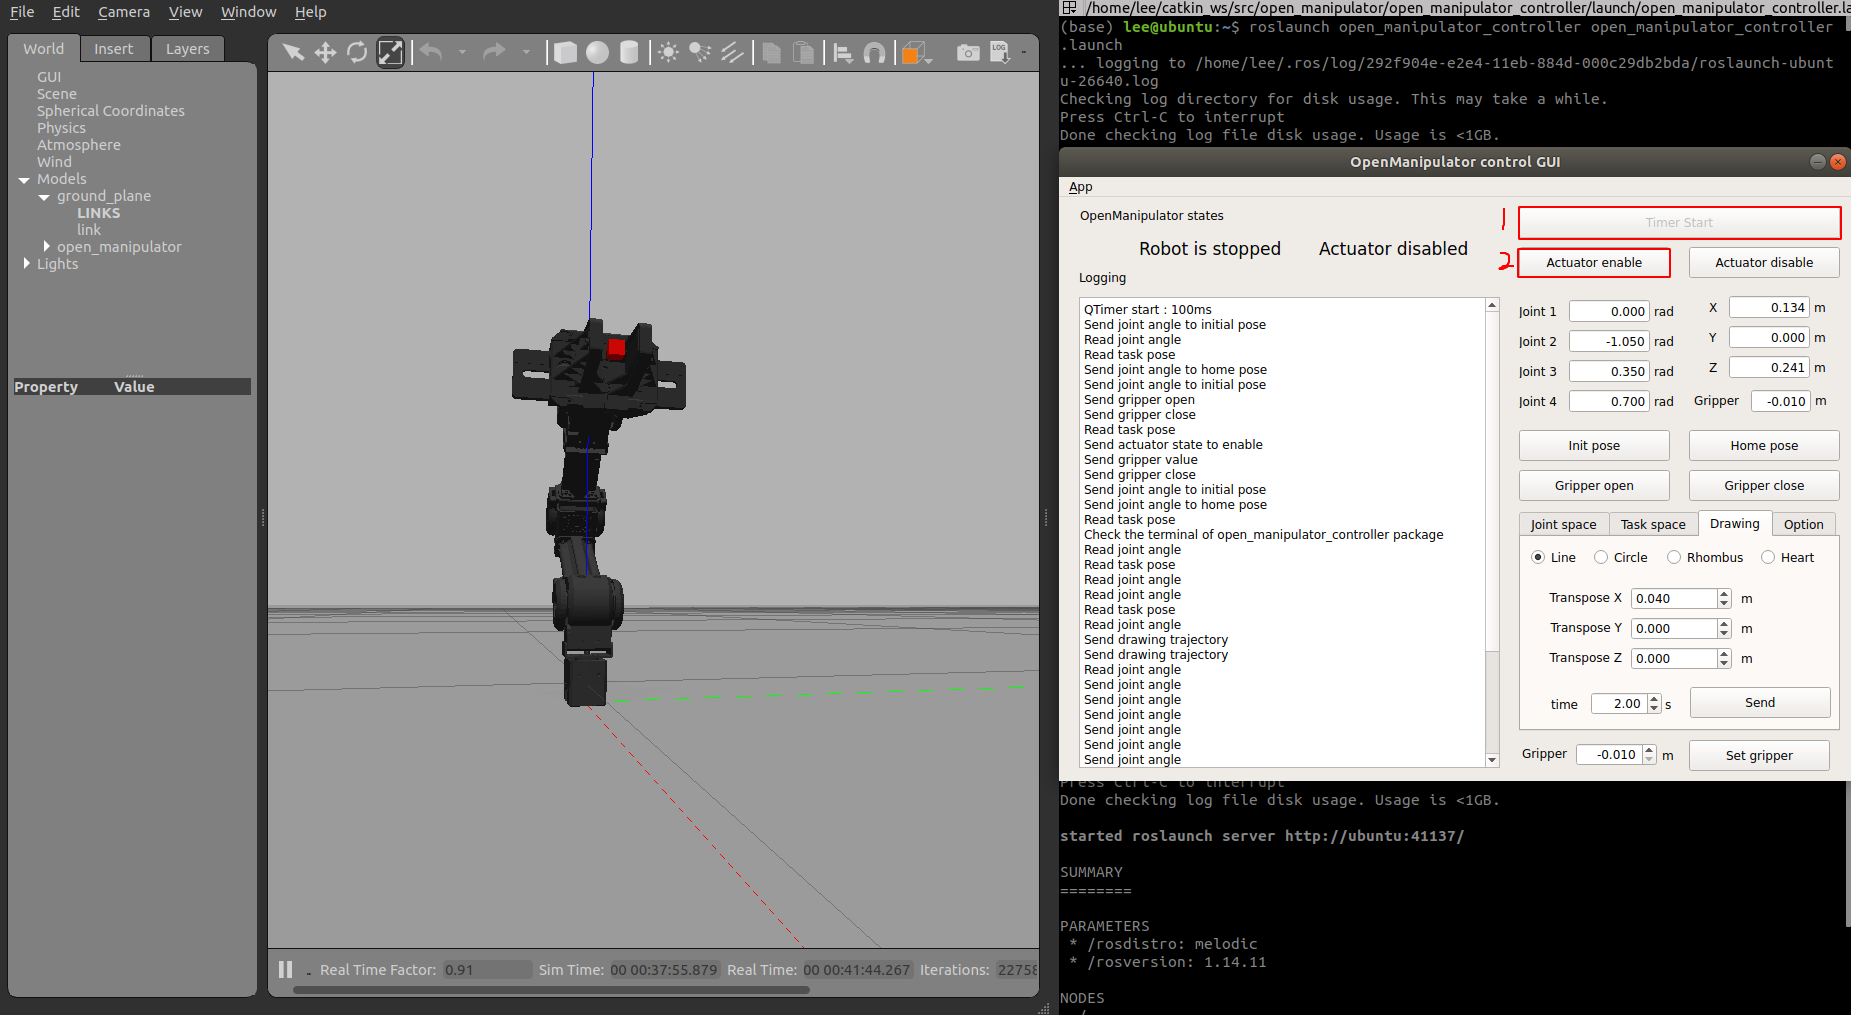Click the paste icon in Gazebo toolbar

click(803, 52)
